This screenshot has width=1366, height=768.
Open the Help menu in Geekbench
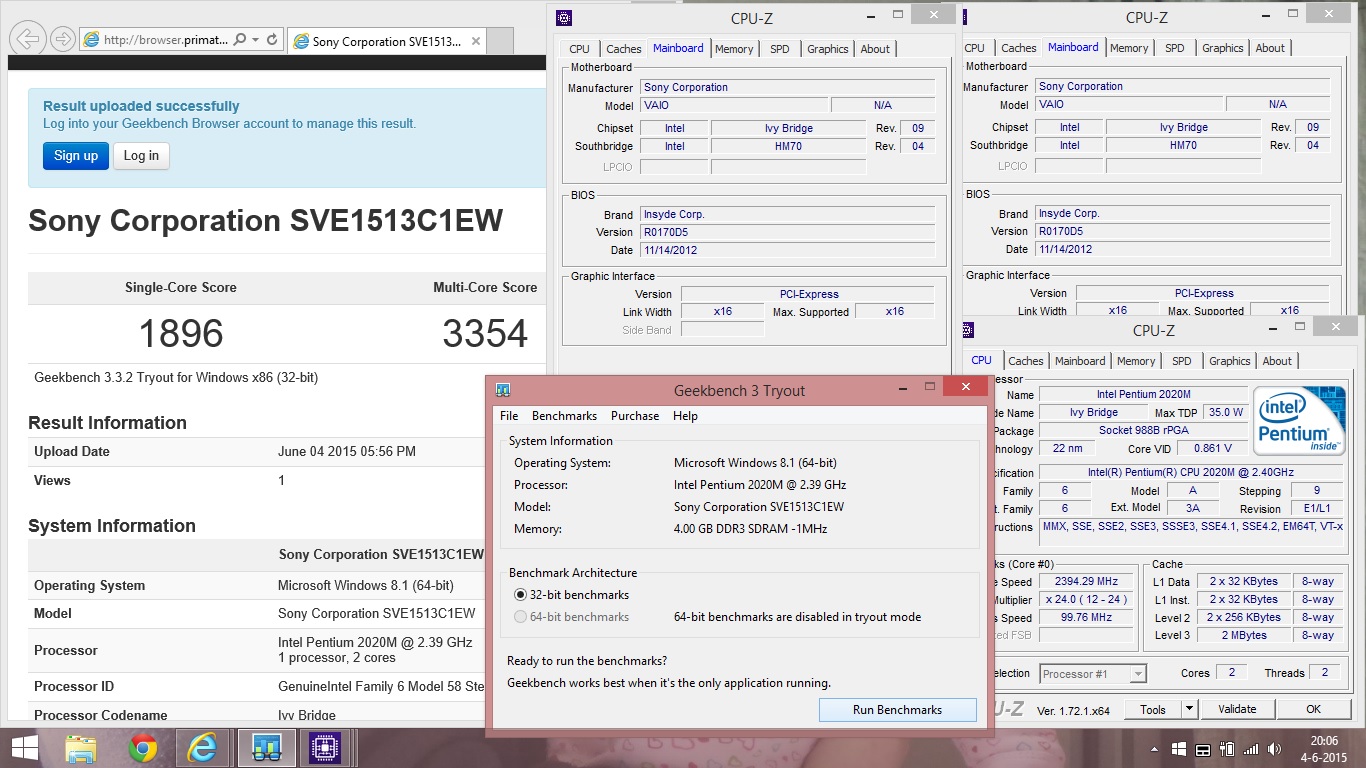685,416
